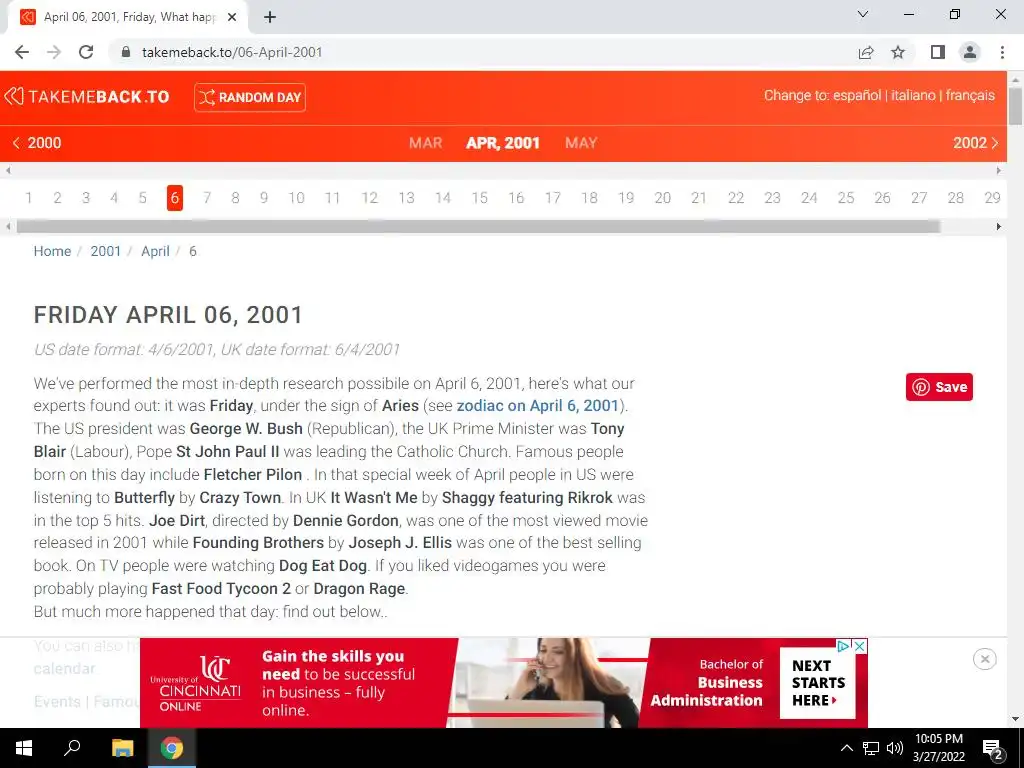View site security lock icon
Image resolution: width=1024 pixels, height=768 pixels.
[127, 52]
